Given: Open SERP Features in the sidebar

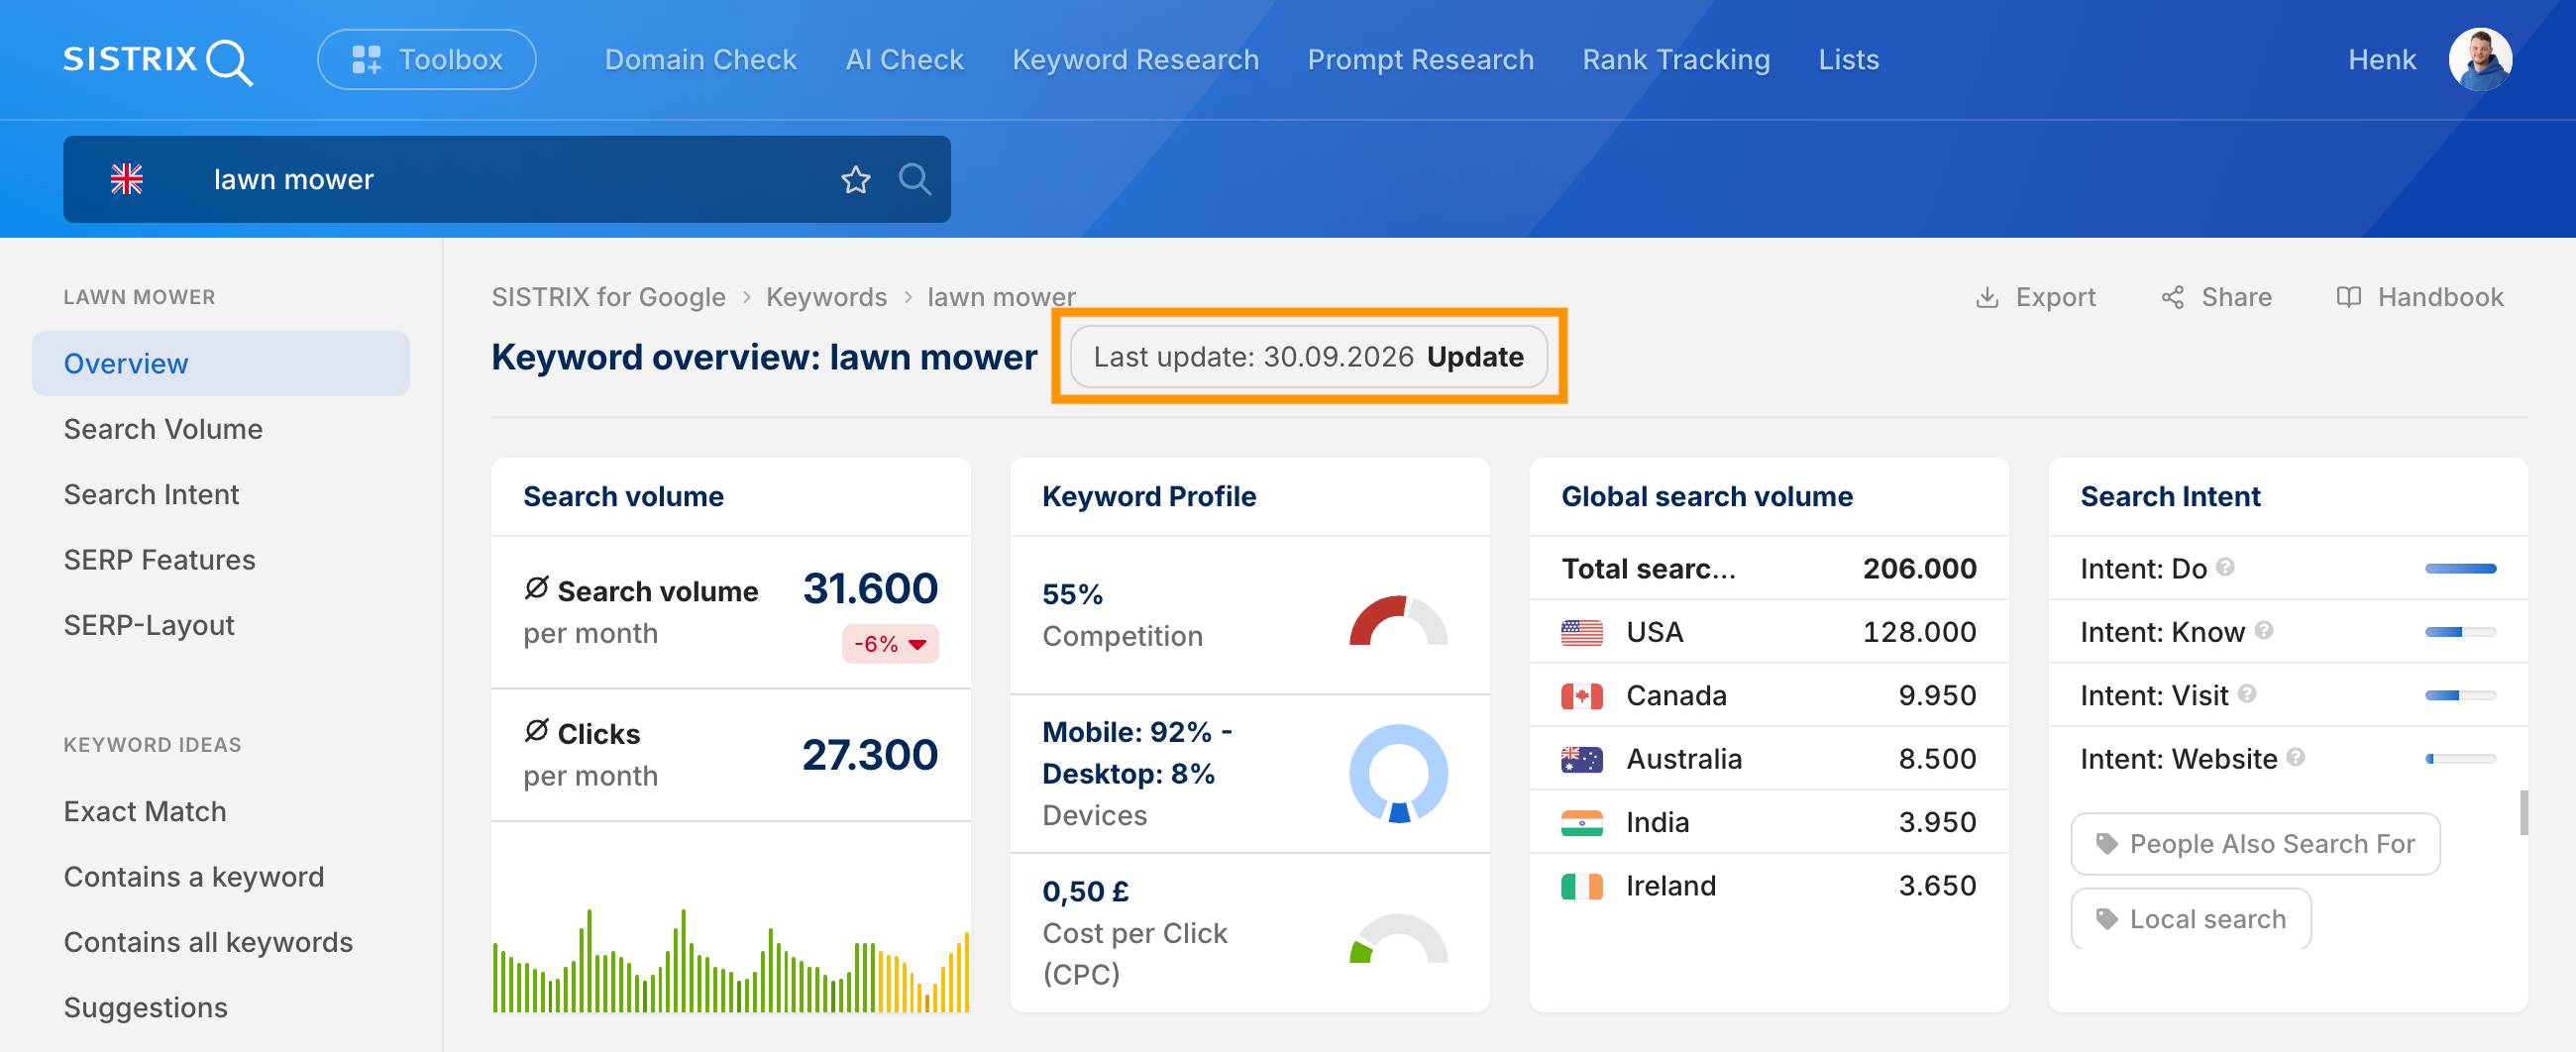Looking at the screenshot, I should click(159, 559).
